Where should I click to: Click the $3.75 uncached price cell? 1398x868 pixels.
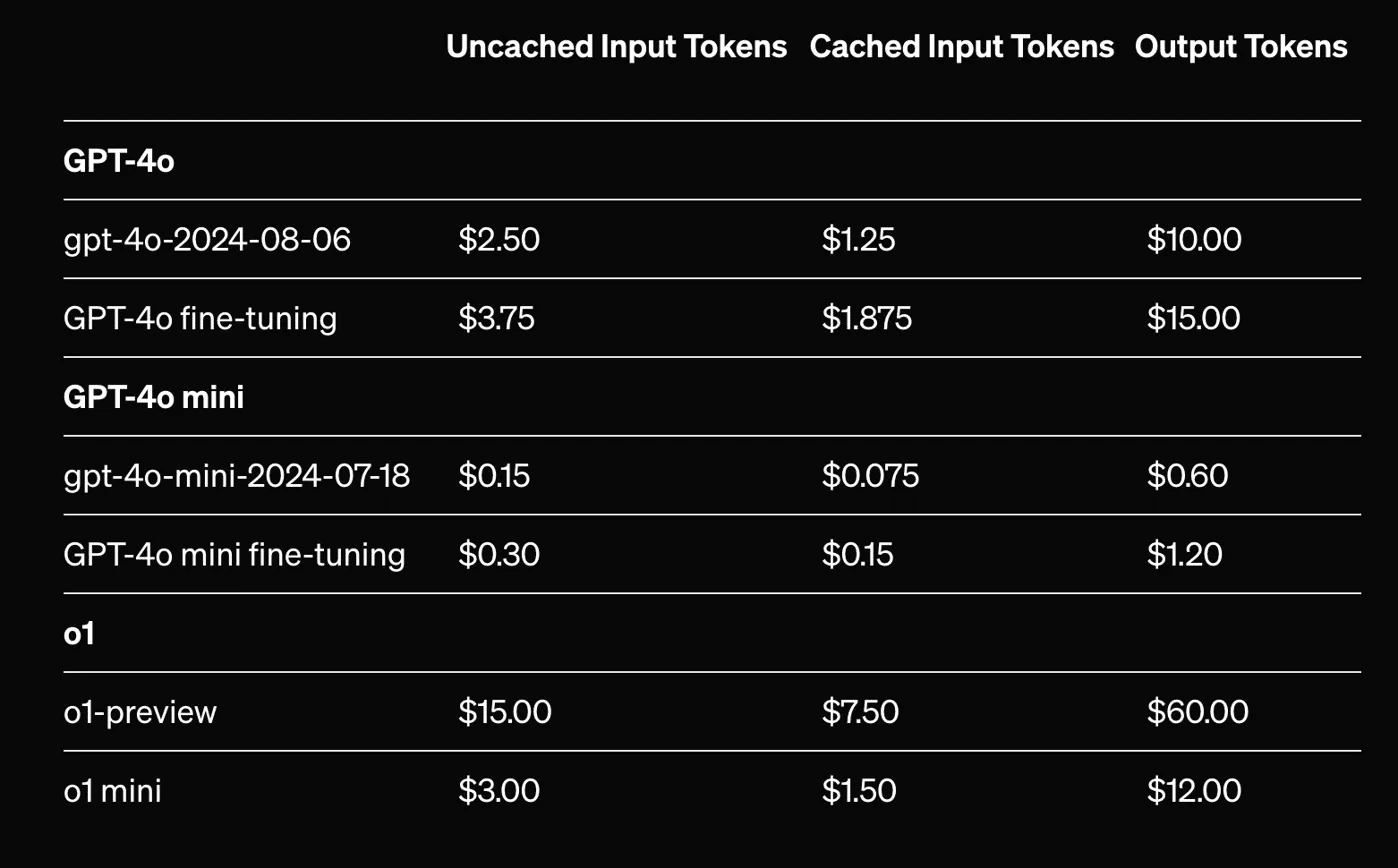[x=496, y=318]
